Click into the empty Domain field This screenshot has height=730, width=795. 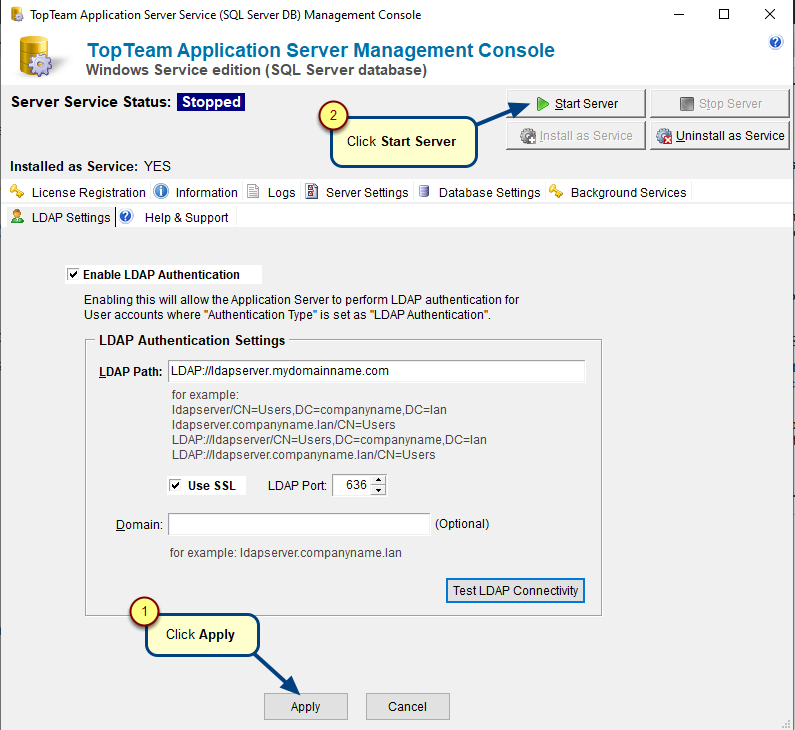point(299,524)
